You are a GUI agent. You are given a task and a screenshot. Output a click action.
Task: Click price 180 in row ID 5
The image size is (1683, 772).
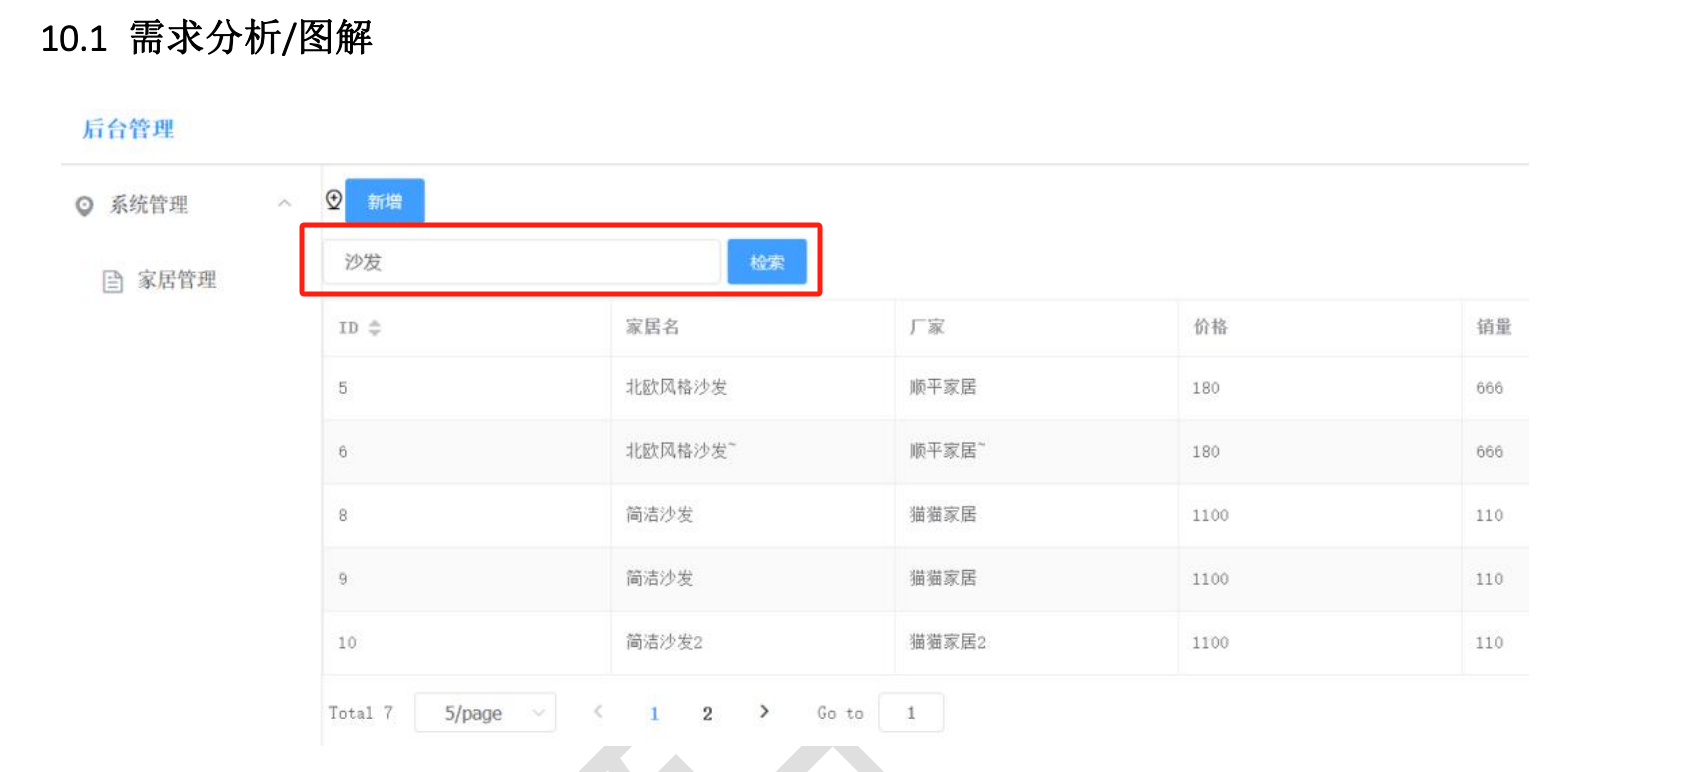tap(1205, 388)
